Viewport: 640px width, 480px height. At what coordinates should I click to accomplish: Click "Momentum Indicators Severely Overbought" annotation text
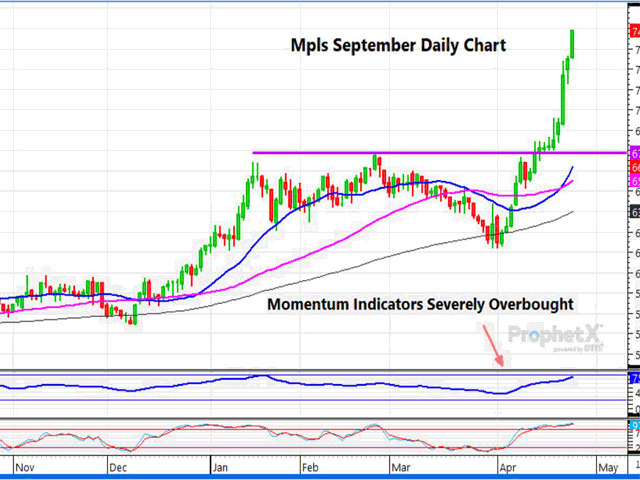click(420, 304)
